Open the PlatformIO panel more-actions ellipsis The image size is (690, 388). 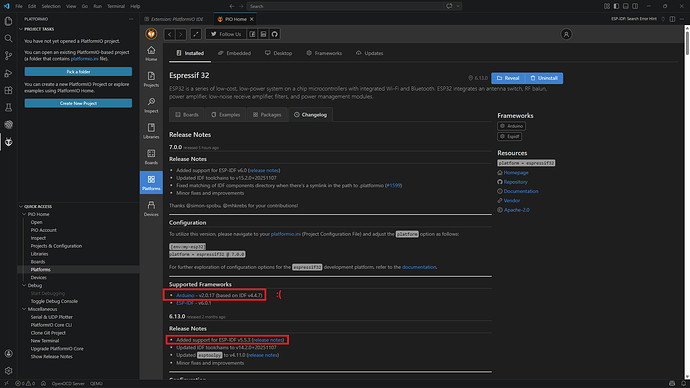131,19
